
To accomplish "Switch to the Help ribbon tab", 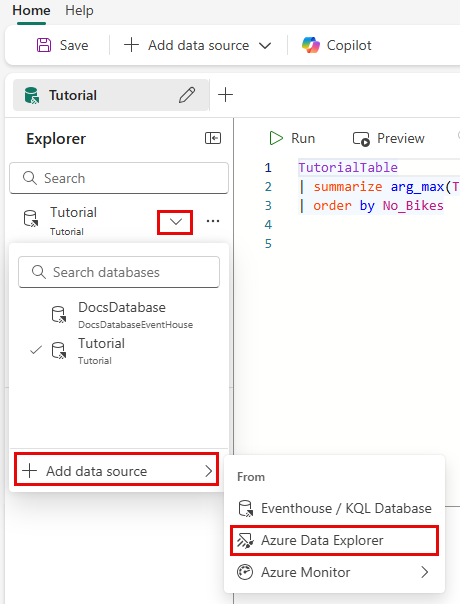I will 79,10.
